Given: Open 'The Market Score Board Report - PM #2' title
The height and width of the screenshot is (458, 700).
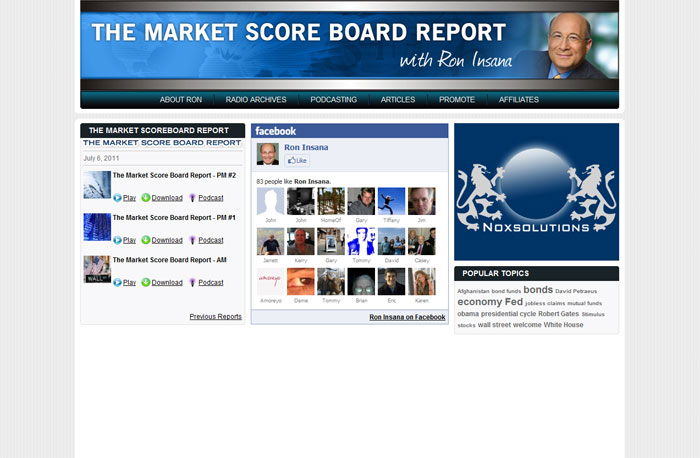Looking at the screenshot, I should tap(174, 175).
